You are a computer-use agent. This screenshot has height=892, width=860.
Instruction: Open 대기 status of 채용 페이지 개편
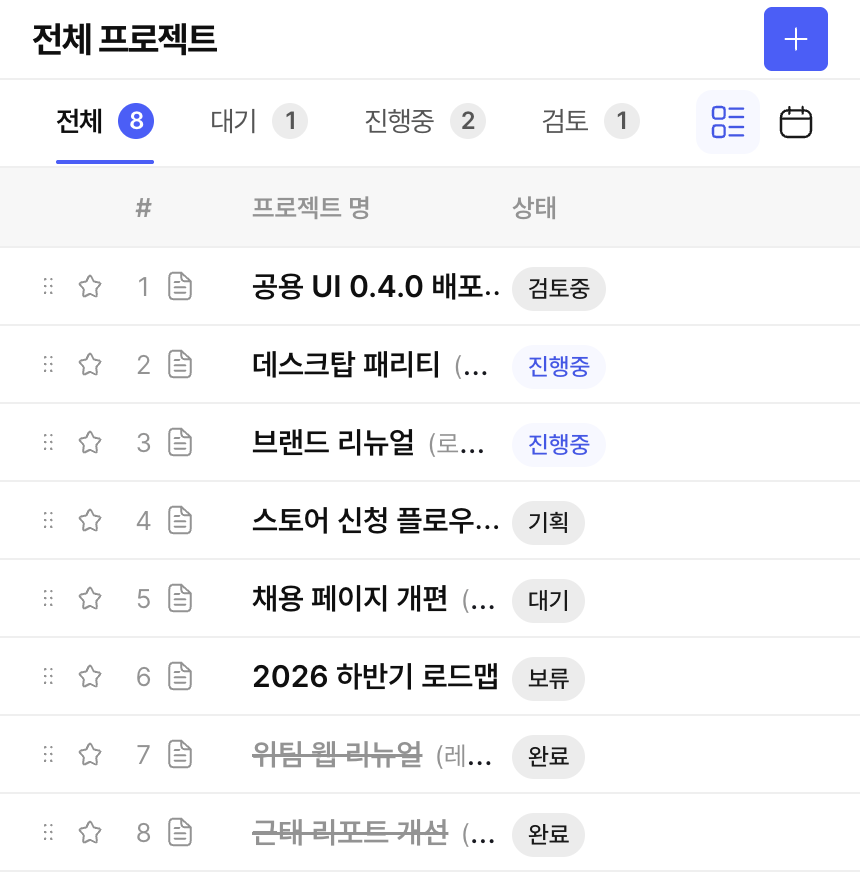pyautogui.click(x=548, y=601)
